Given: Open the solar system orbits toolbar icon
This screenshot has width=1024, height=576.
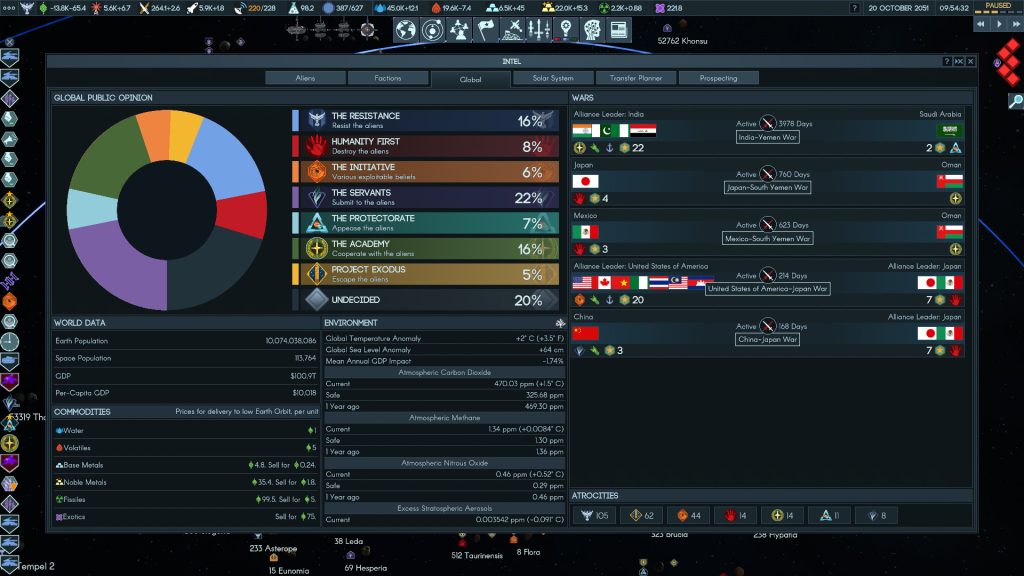Looking at the screenshot, I should (x=432, y=30).
